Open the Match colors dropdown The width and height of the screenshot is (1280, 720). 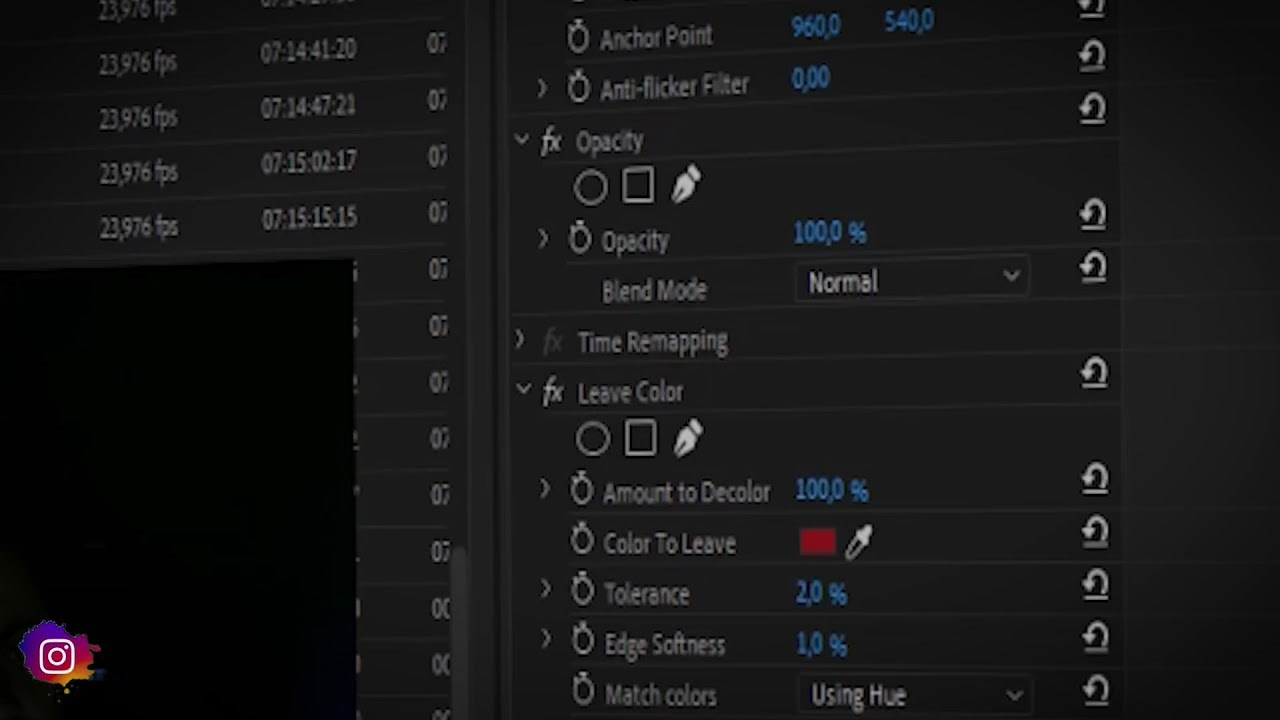(915, 694)
